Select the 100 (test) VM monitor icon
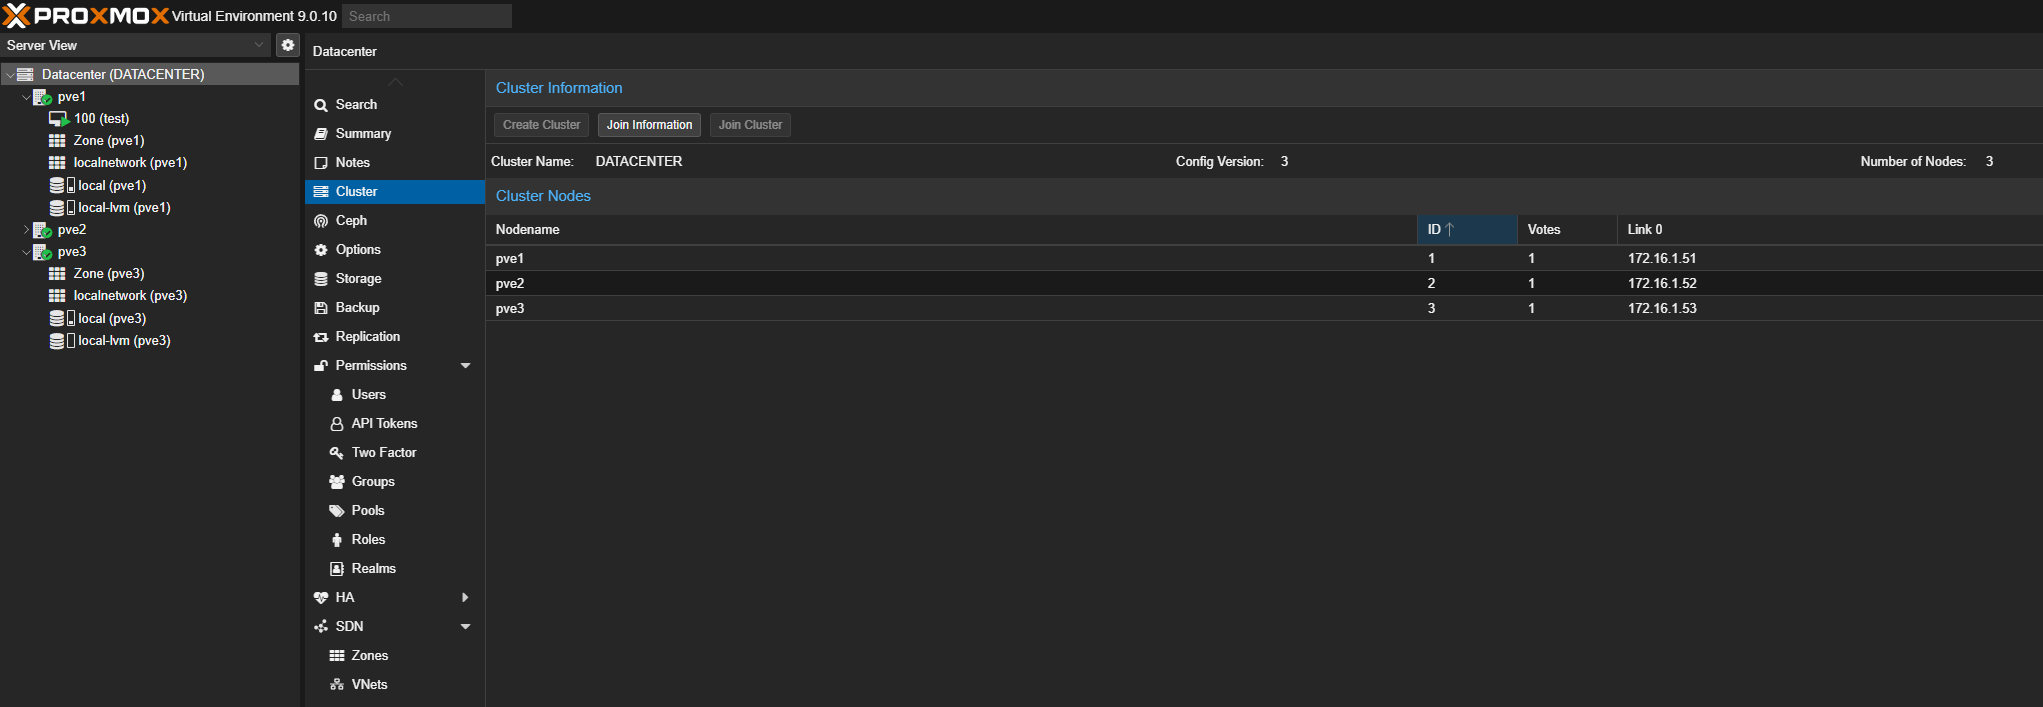Image resolution: width=2043 pixels, height=707 pixels. 58,119
